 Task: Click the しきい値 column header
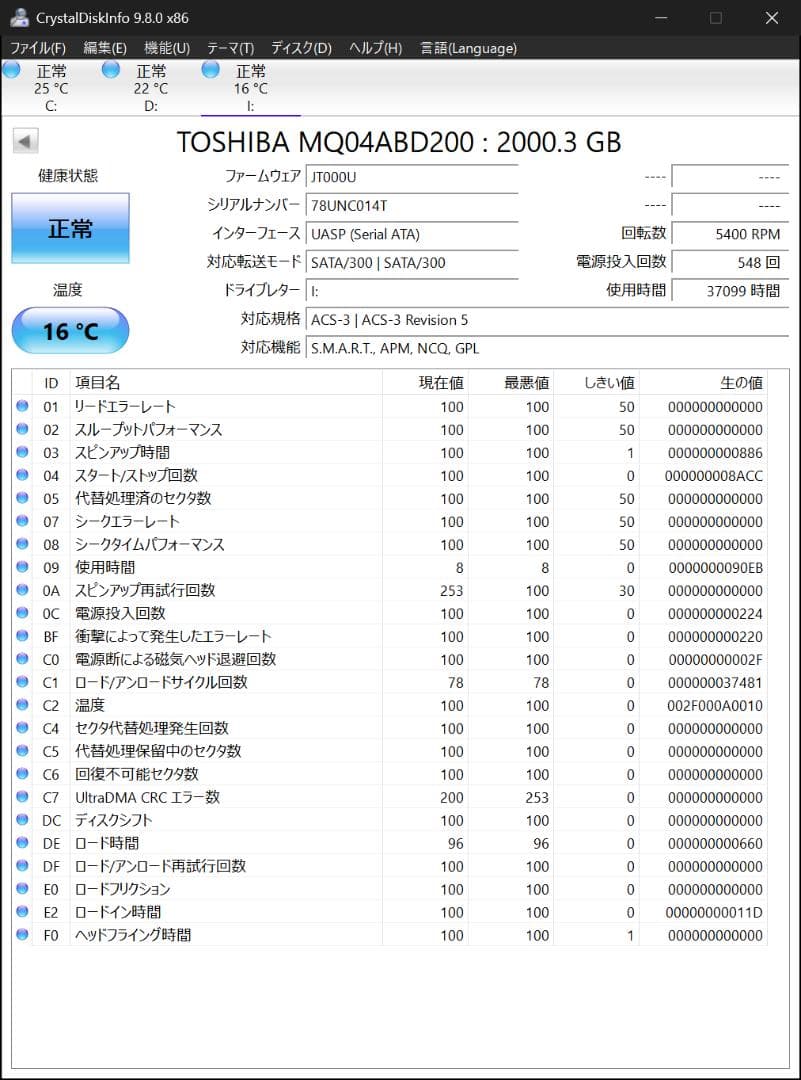tap(596, 382)
